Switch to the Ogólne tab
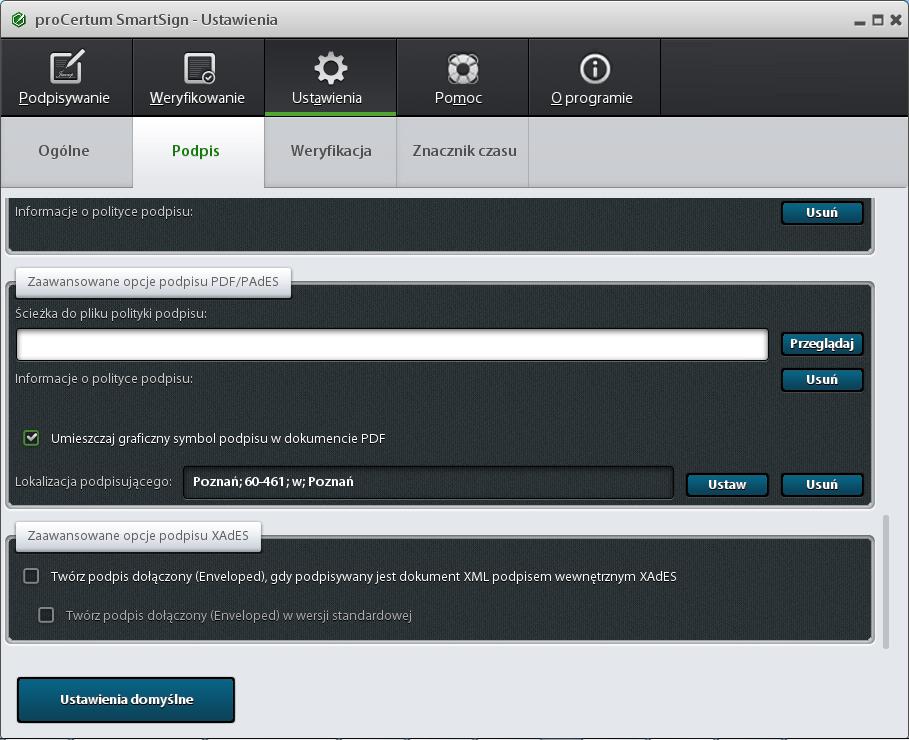This screenshot has height=740, width=909. pos(64,151)
